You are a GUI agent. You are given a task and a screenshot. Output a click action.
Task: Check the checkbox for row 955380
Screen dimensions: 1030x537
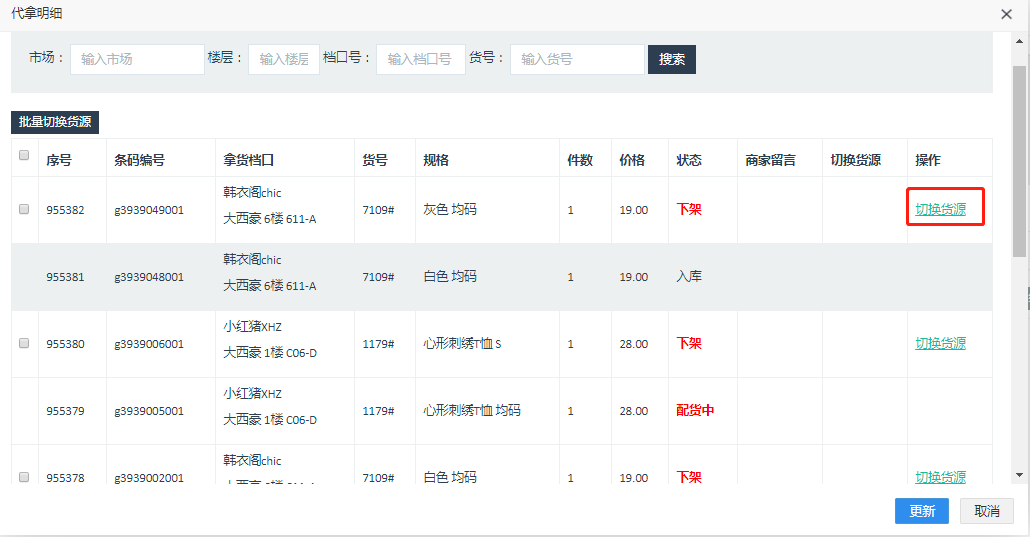click(24, 343)
